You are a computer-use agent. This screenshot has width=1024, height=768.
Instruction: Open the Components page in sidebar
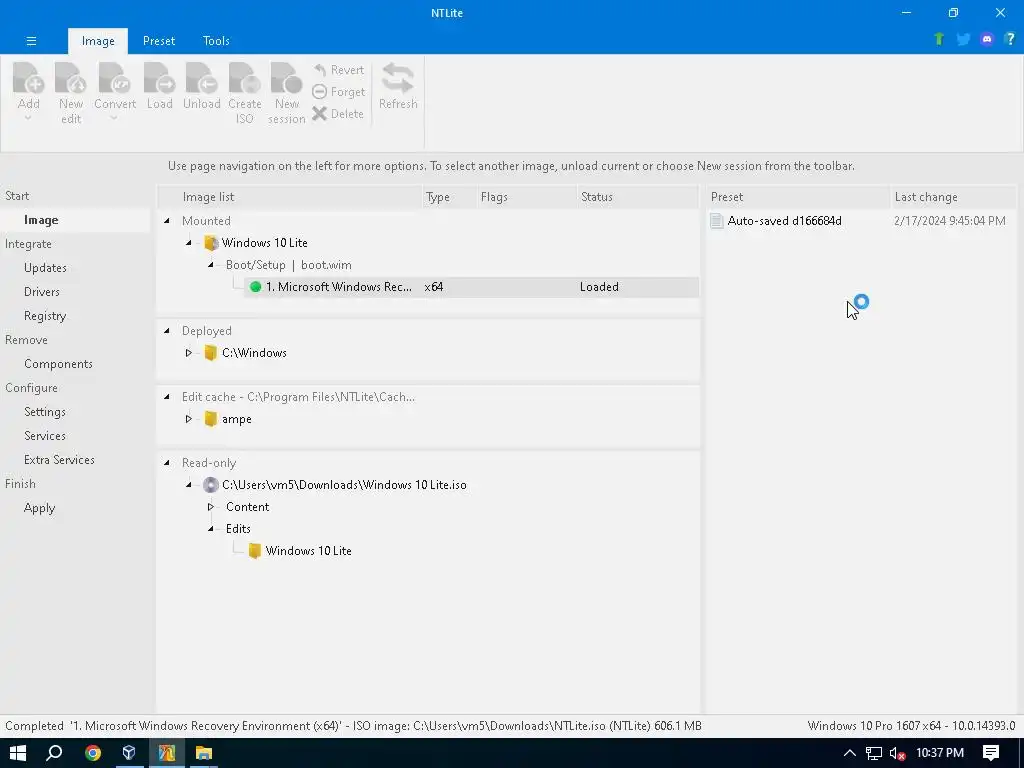click(x=58, y=364)
